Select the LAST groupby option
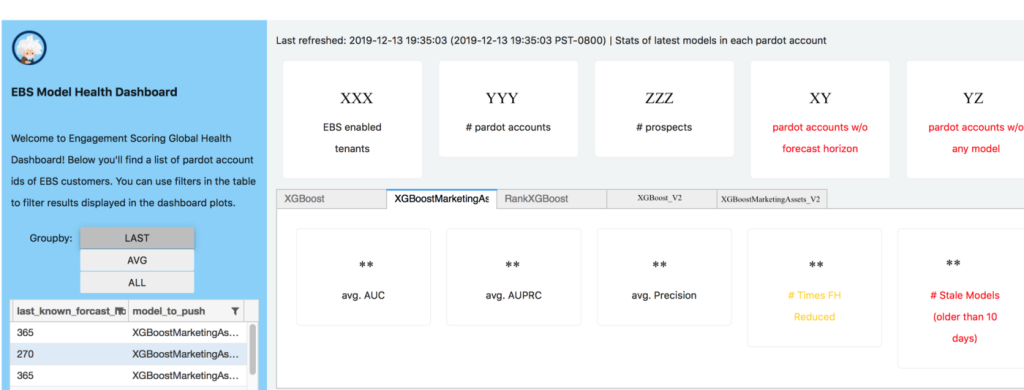 point(137,238)
